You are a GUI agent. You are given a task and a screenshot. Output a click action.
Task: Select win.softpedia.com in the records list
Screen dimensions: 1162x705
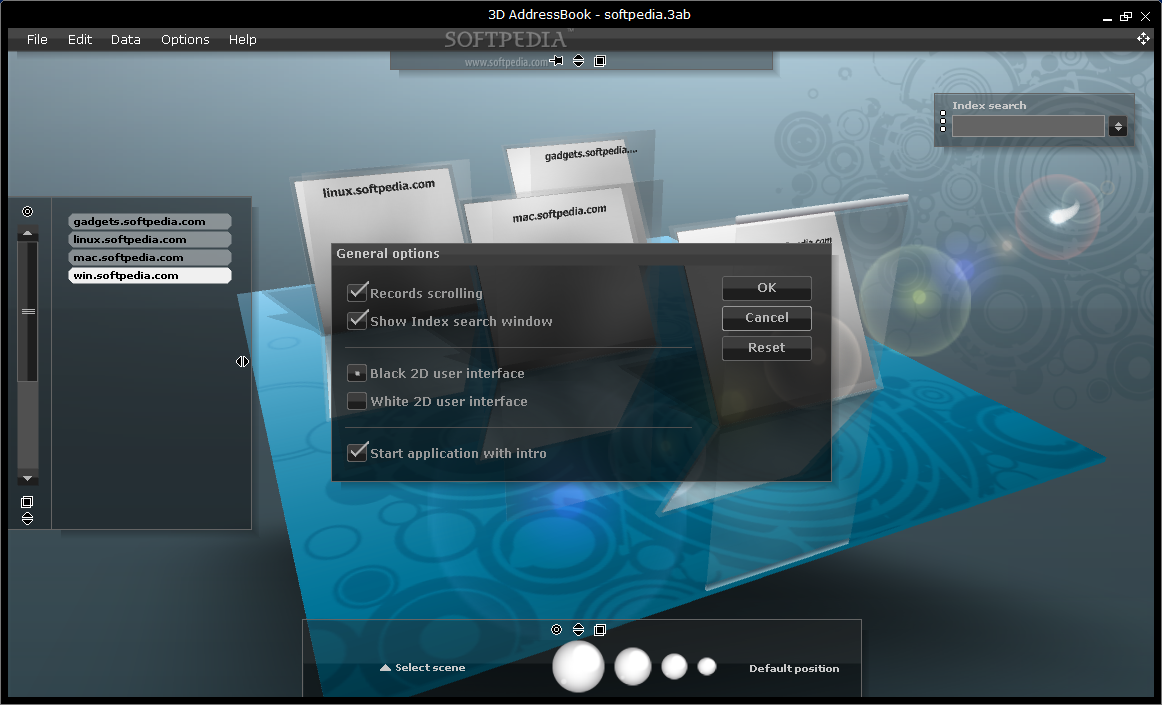pos(150,275)
